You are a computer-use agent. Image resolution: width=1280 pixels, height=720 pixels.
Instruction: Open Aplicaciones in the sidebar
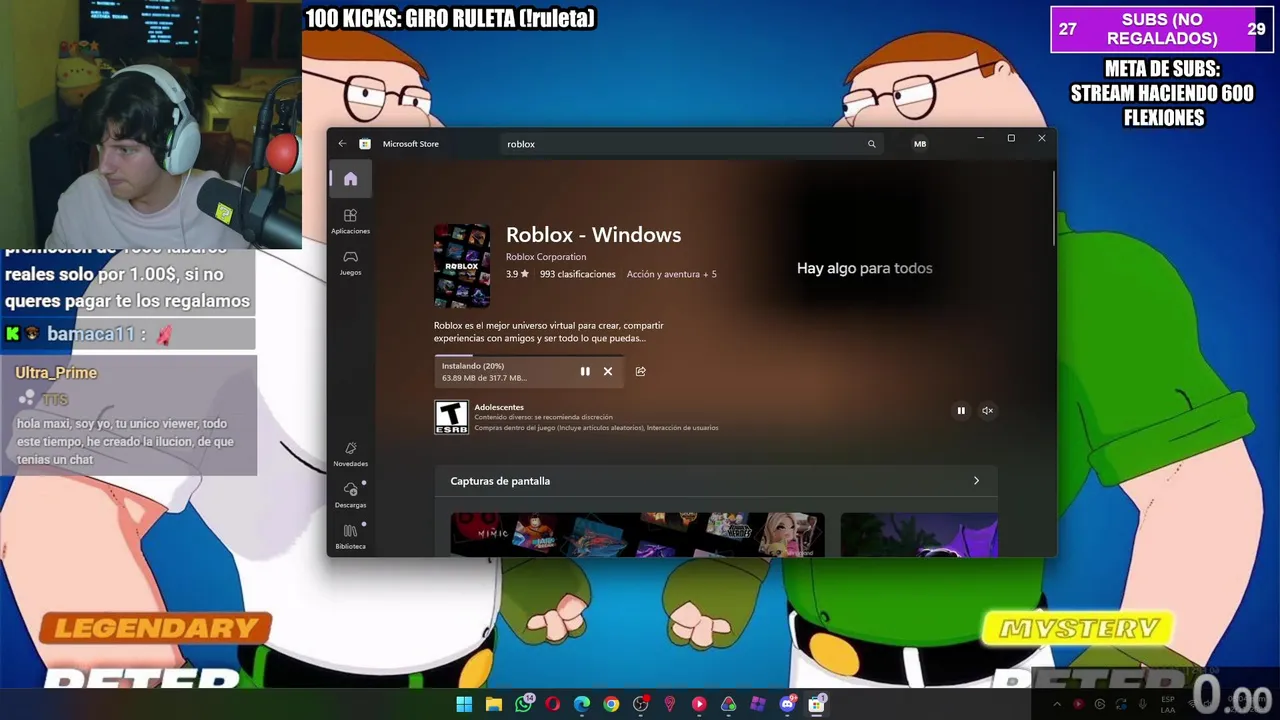click(350, 221)
